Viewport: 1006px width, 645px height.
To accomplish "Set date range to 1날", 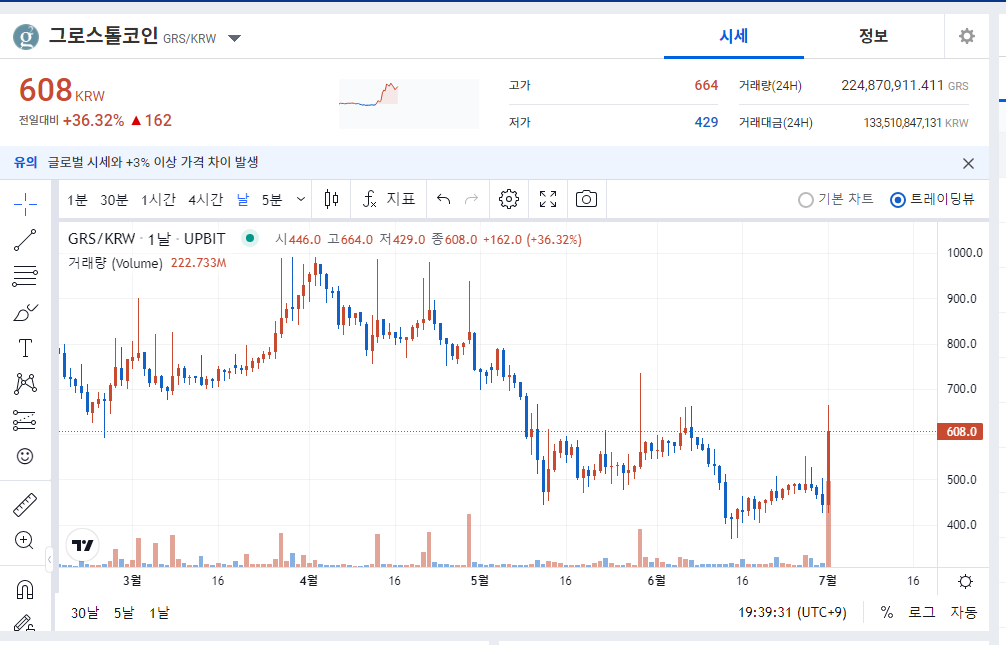I will point(159,613).
